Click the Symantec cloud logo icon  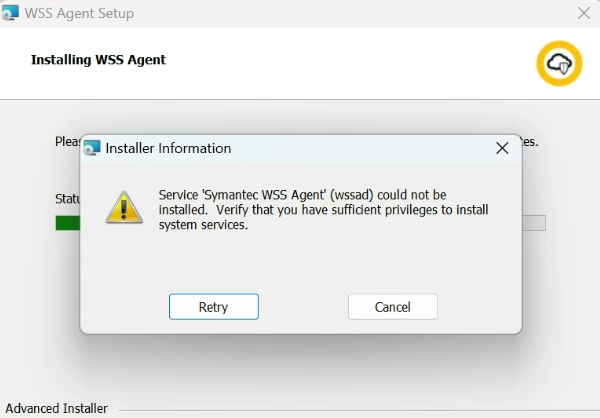(x=558, y=63)
